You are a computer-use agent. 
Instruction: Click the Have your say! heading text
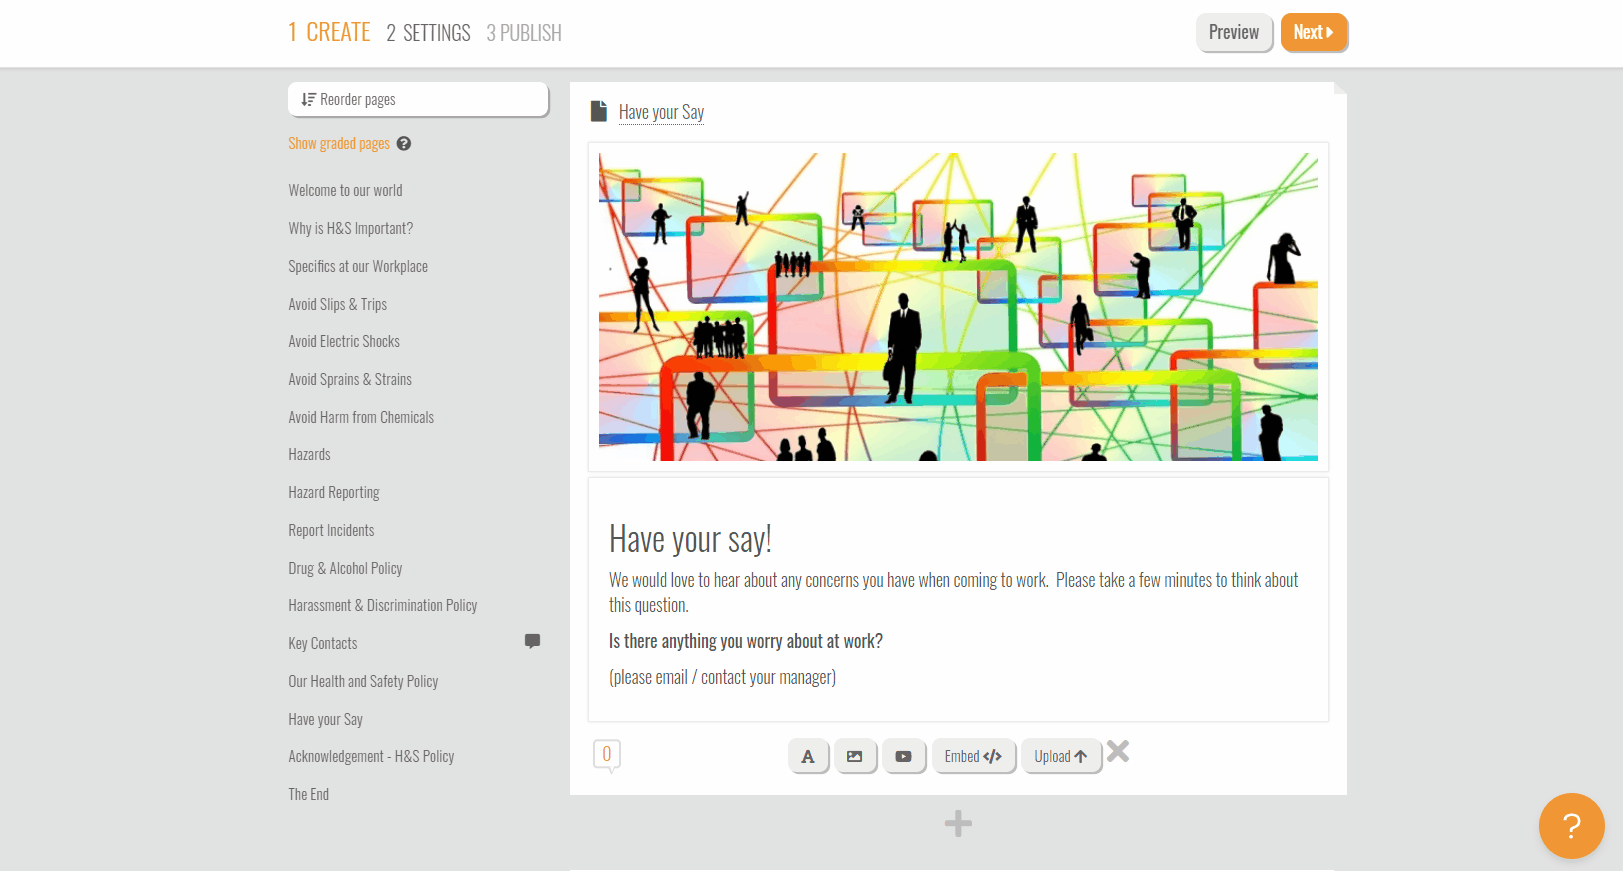tap(690, 539)
